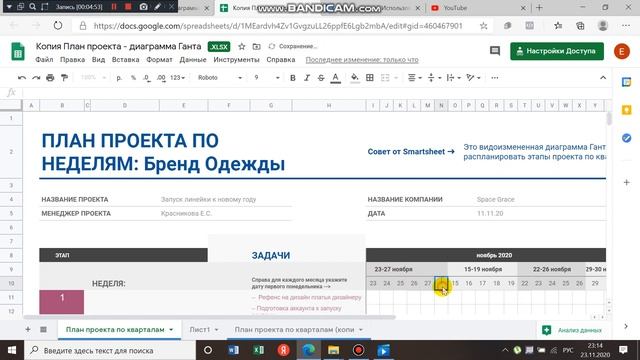Open Keep side panel icon
Image resolution: width=640 pixels, height=360 pixels.
[627, 110]
